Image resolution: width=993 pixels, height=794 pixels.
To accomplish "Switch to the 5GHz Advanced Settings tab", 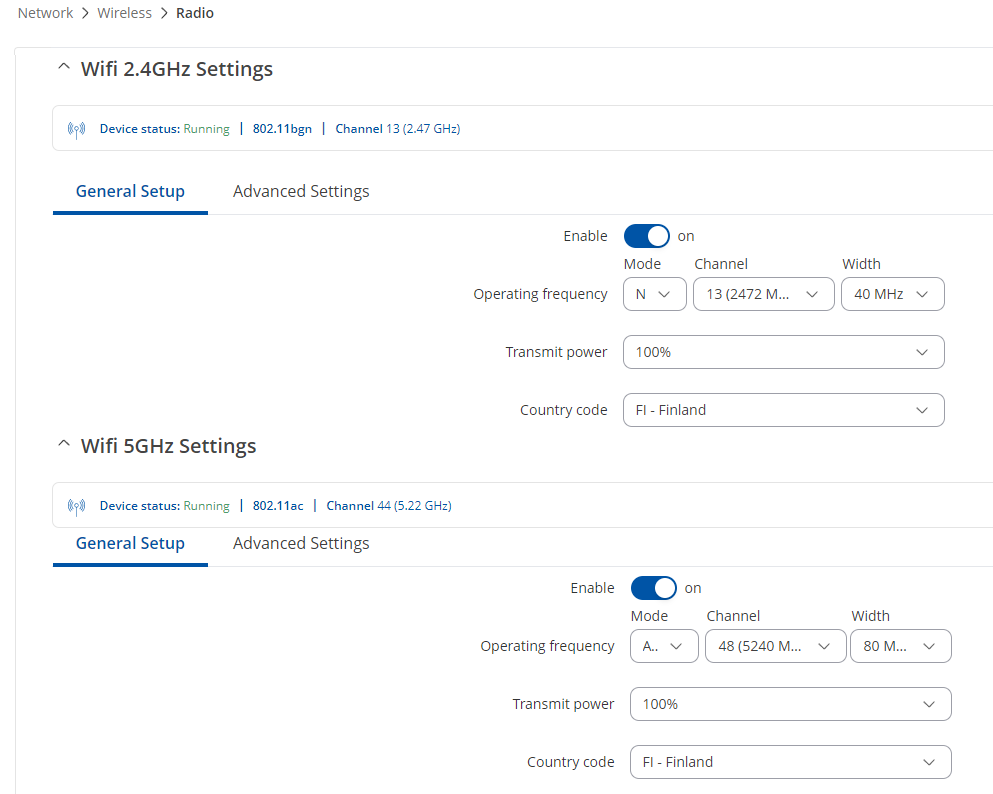I will [x=301, y=543].
